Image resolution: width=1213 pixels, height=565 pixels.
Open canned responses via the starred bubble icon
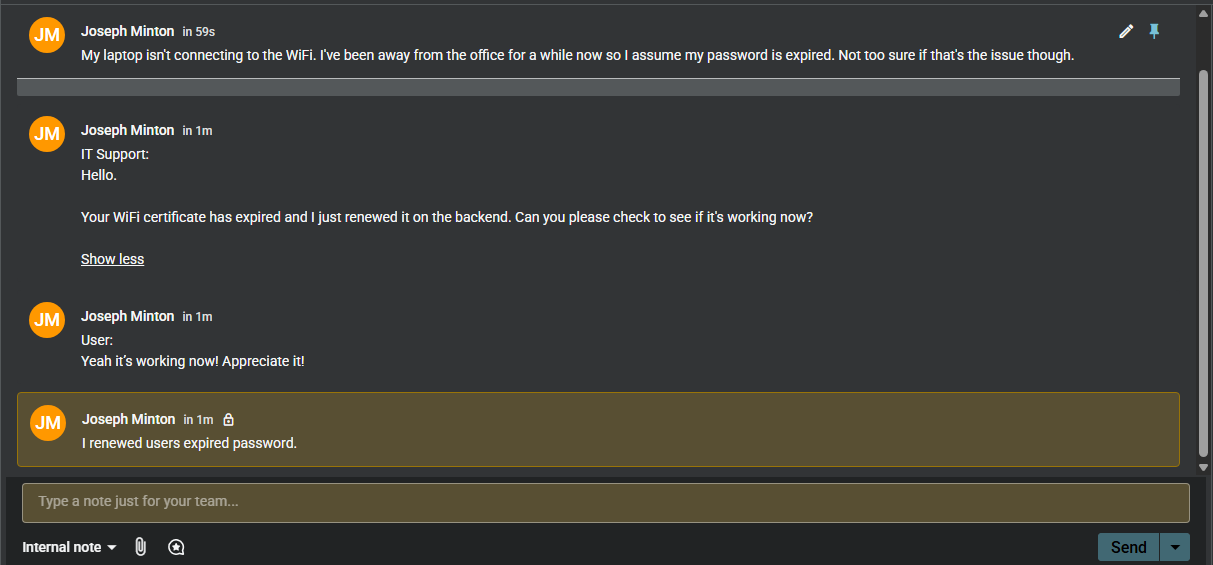tap(176, 547)
